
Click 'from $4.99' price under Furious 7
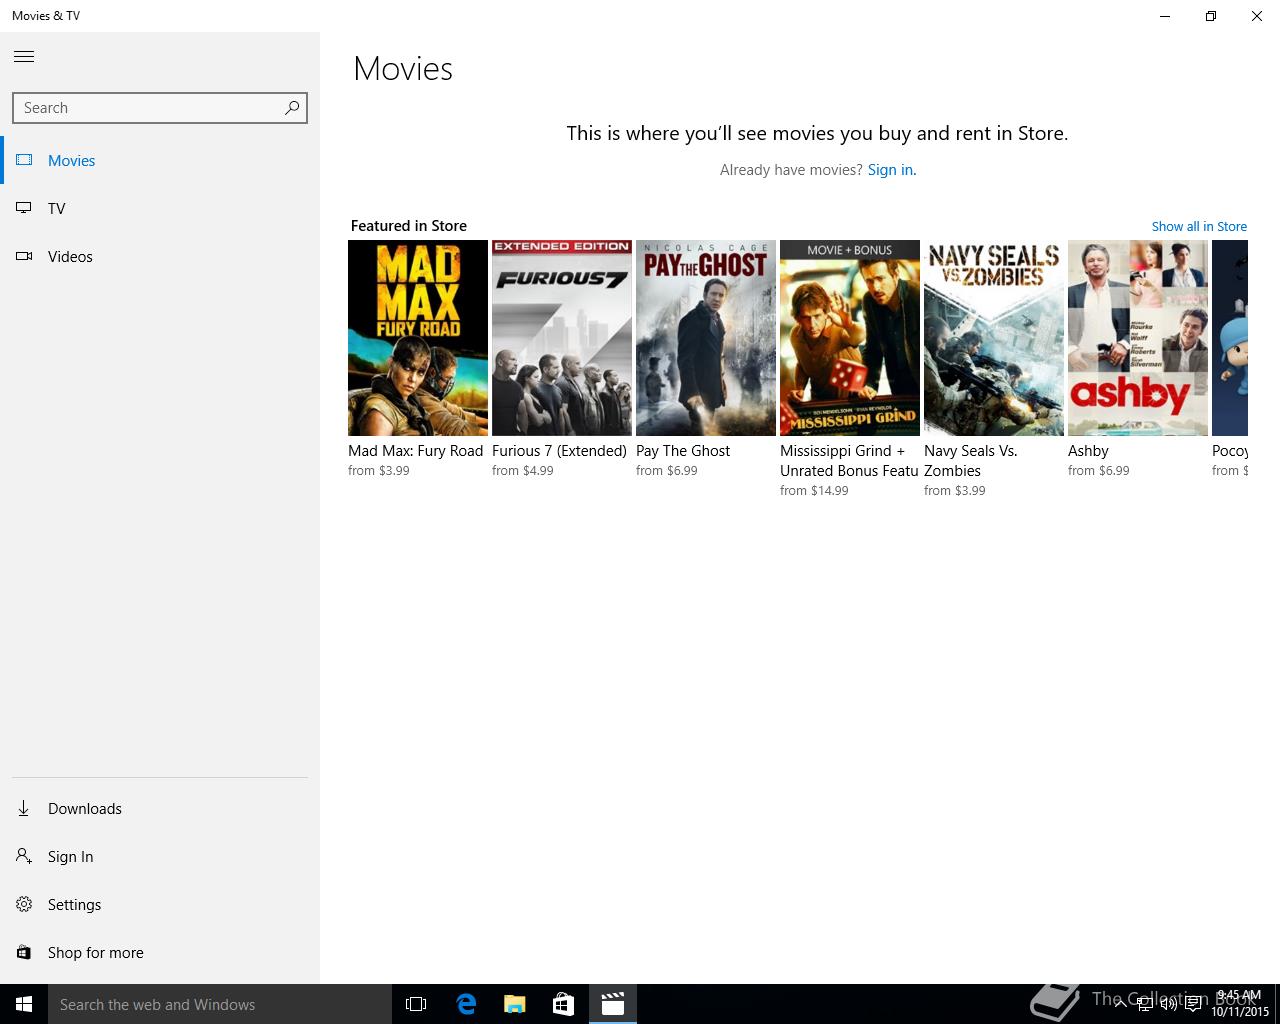click(523, 471)
